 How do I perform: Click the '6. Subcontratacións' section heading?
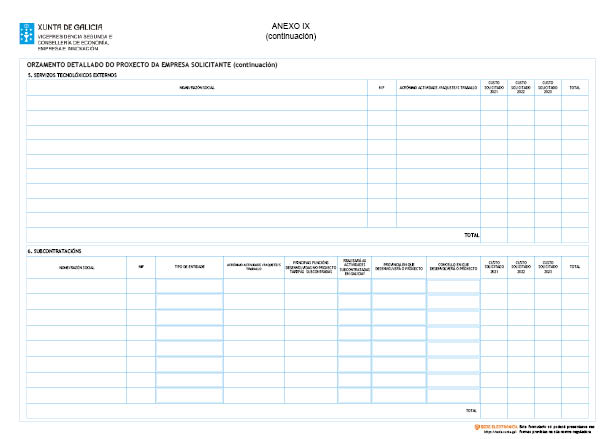[x=55, y=250]
